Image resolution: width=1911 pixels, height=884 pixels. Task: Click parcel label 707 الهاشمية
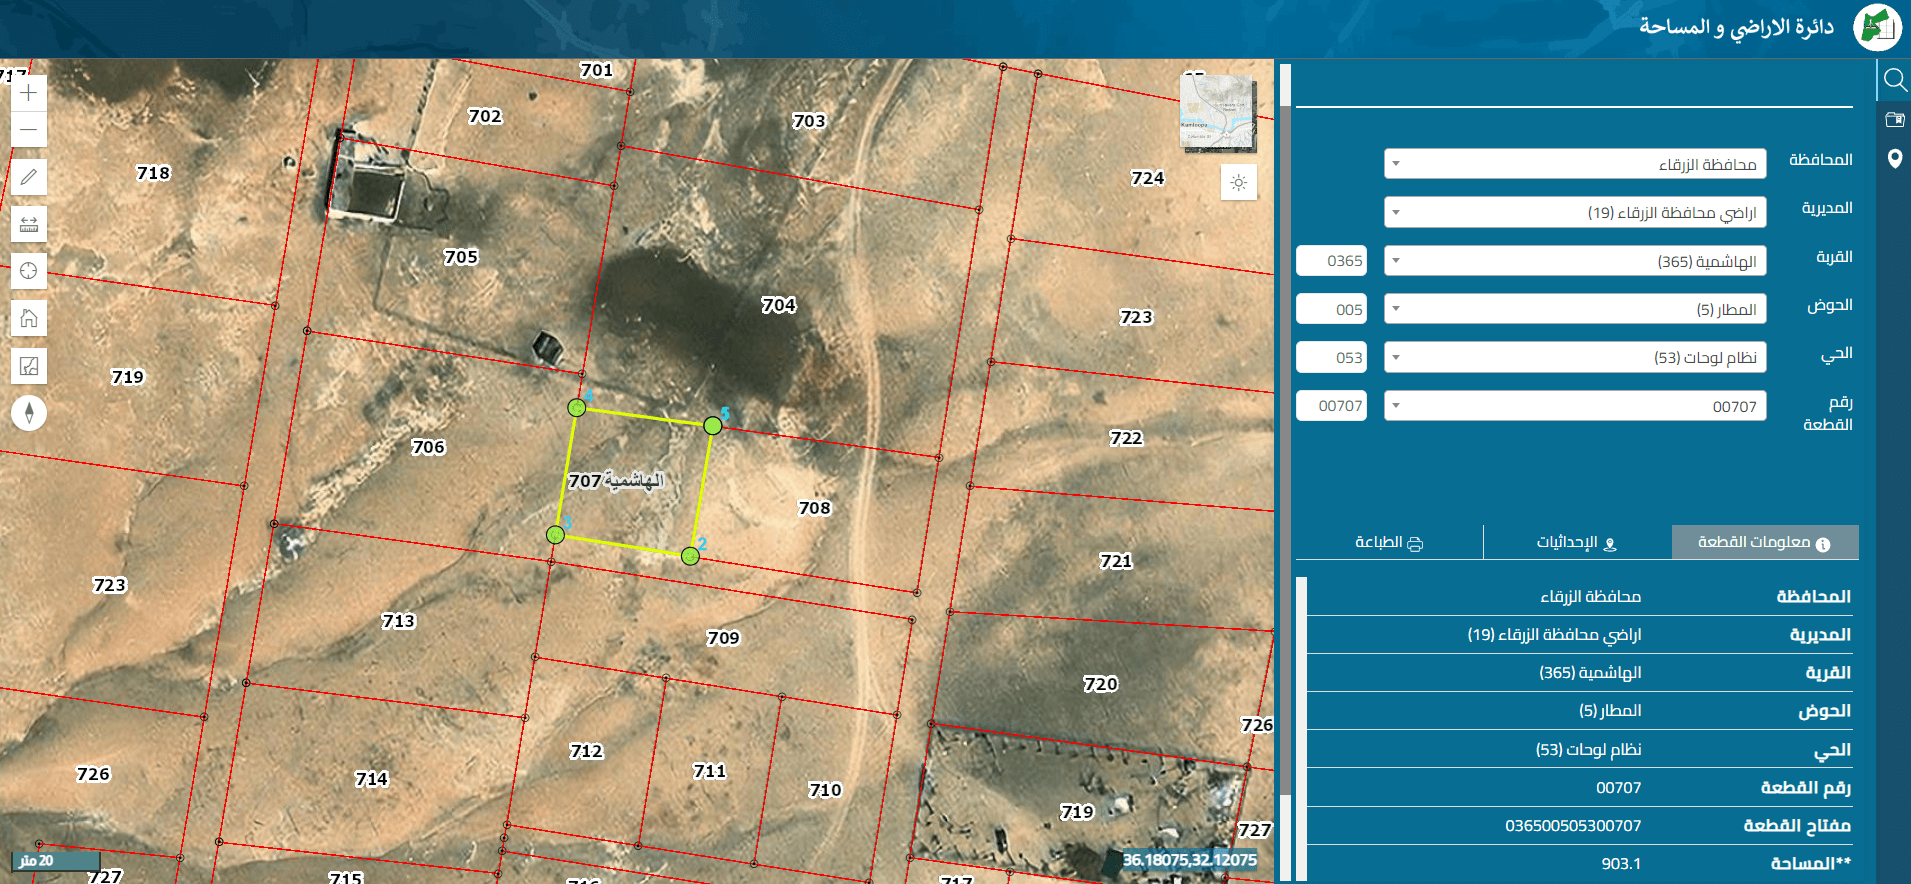coord(616,481)
